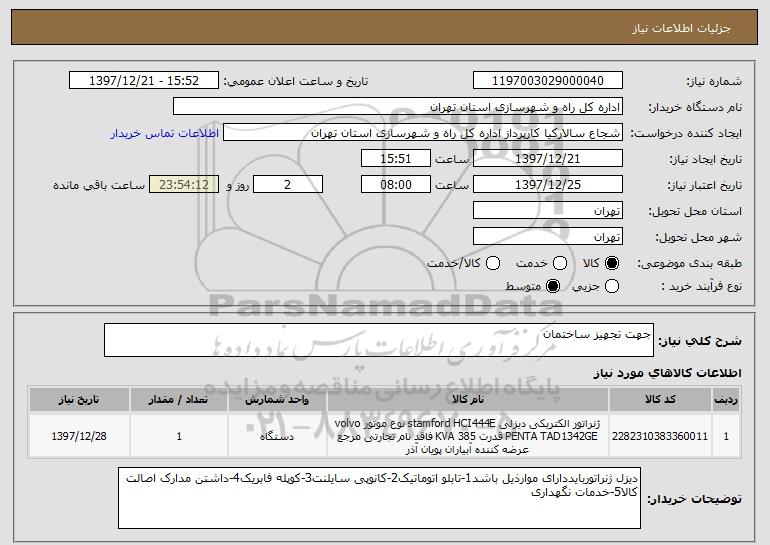
Task: Click the تاریخ نیاز column header
Action: (79, 400)
